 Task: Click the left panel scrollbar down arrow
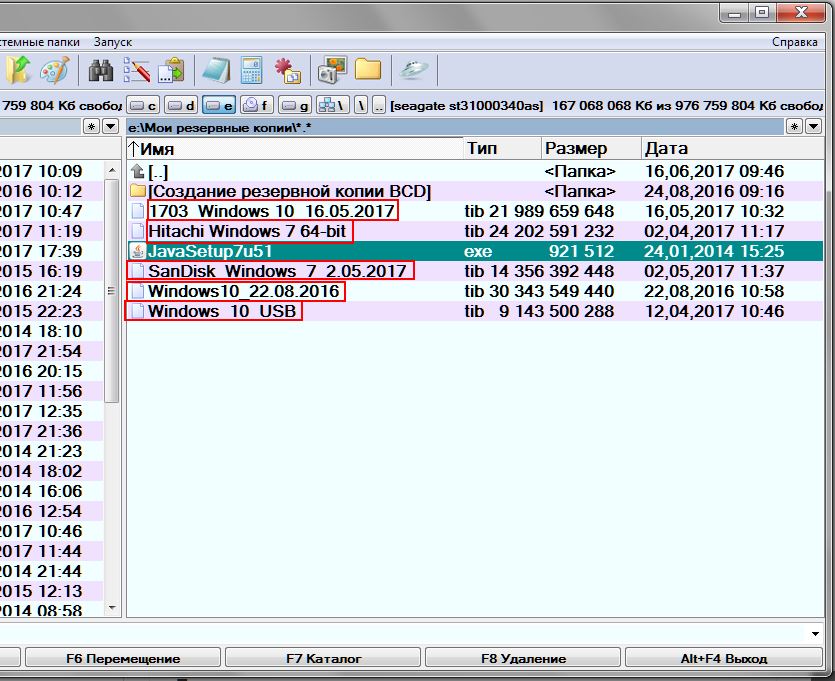click(x=112, y=608)
